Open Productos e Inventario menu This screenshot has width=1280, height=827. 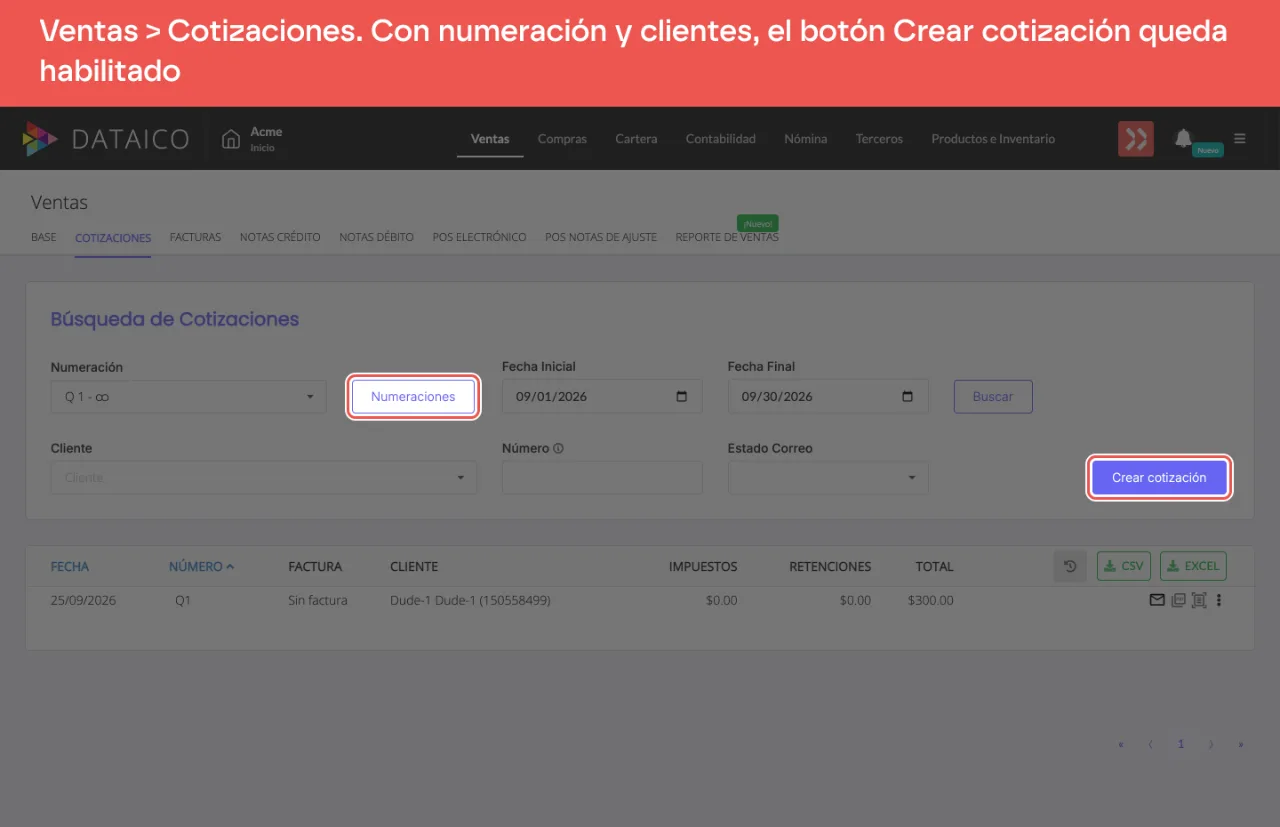click(993, 139)
